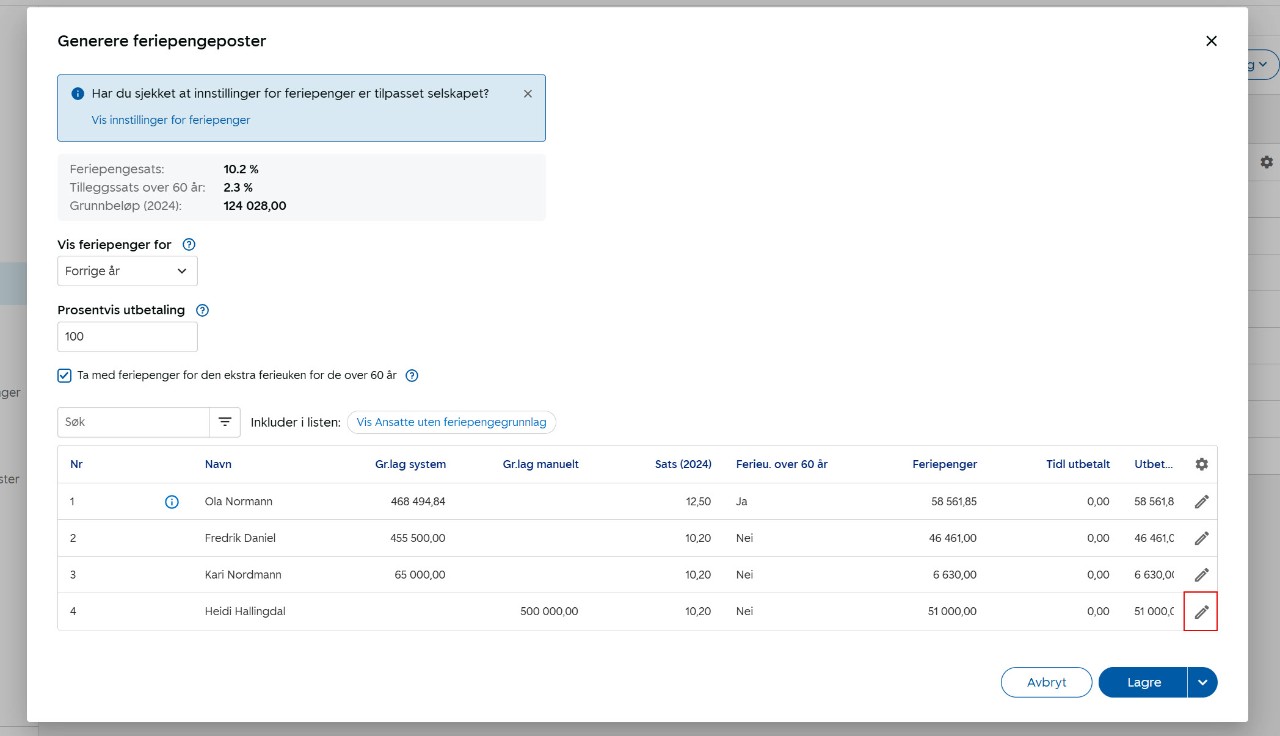Click pencil icon for Fredrik Daniel

(x=1201, y=538)
